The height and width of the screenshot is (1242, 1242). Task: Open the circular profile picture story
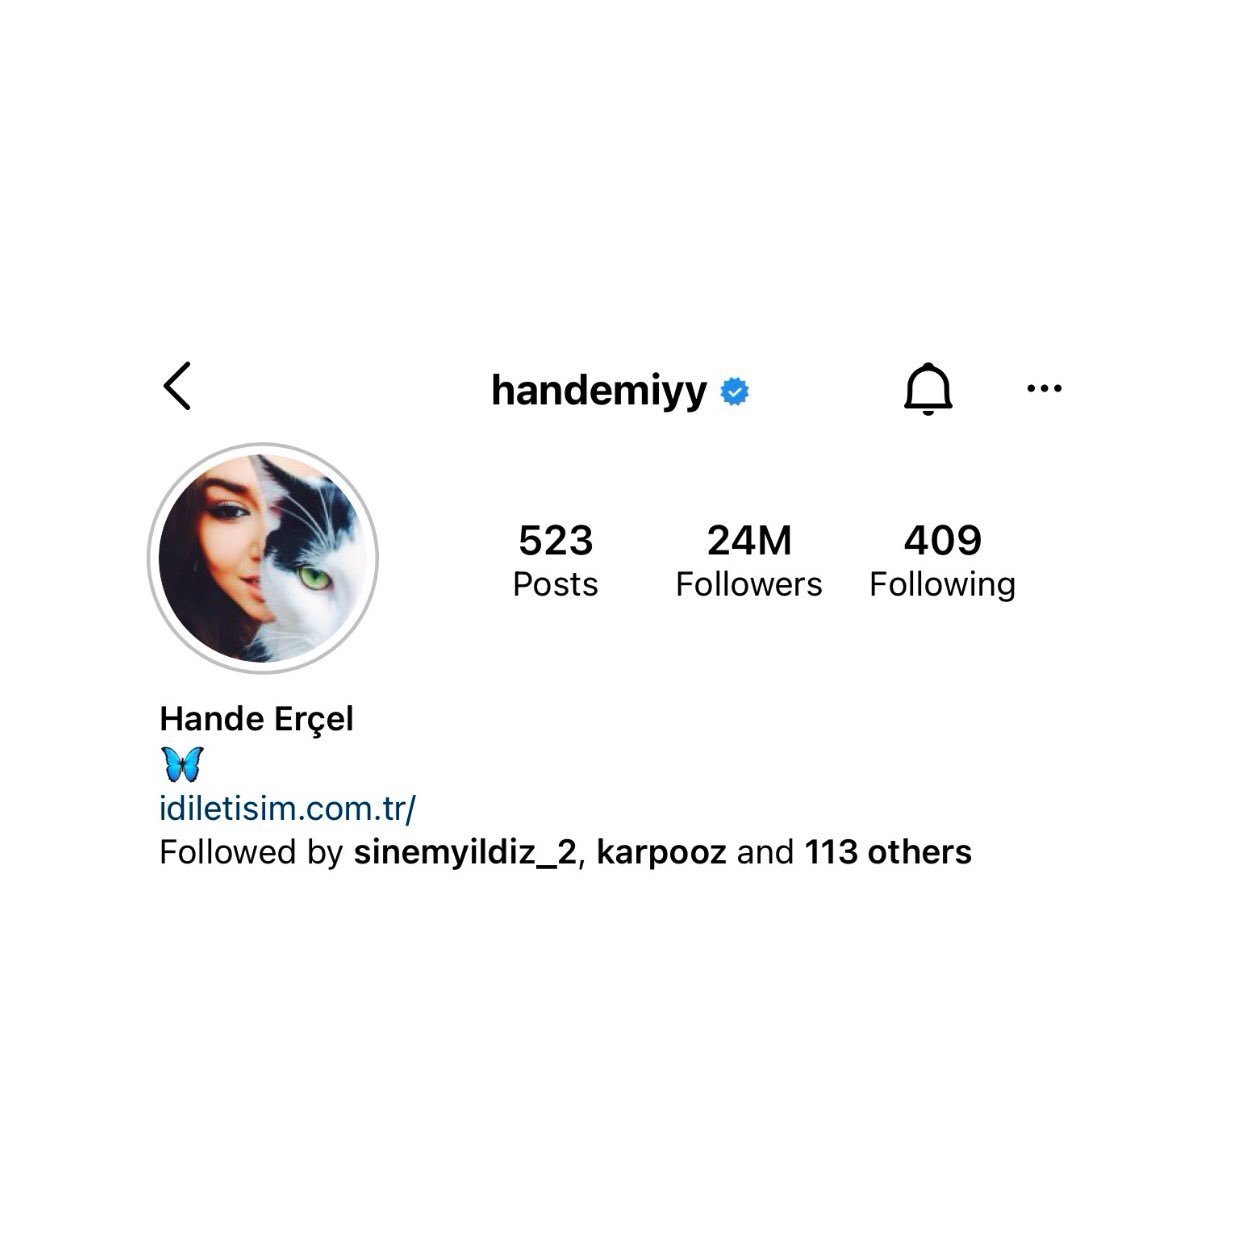(263, 557)
